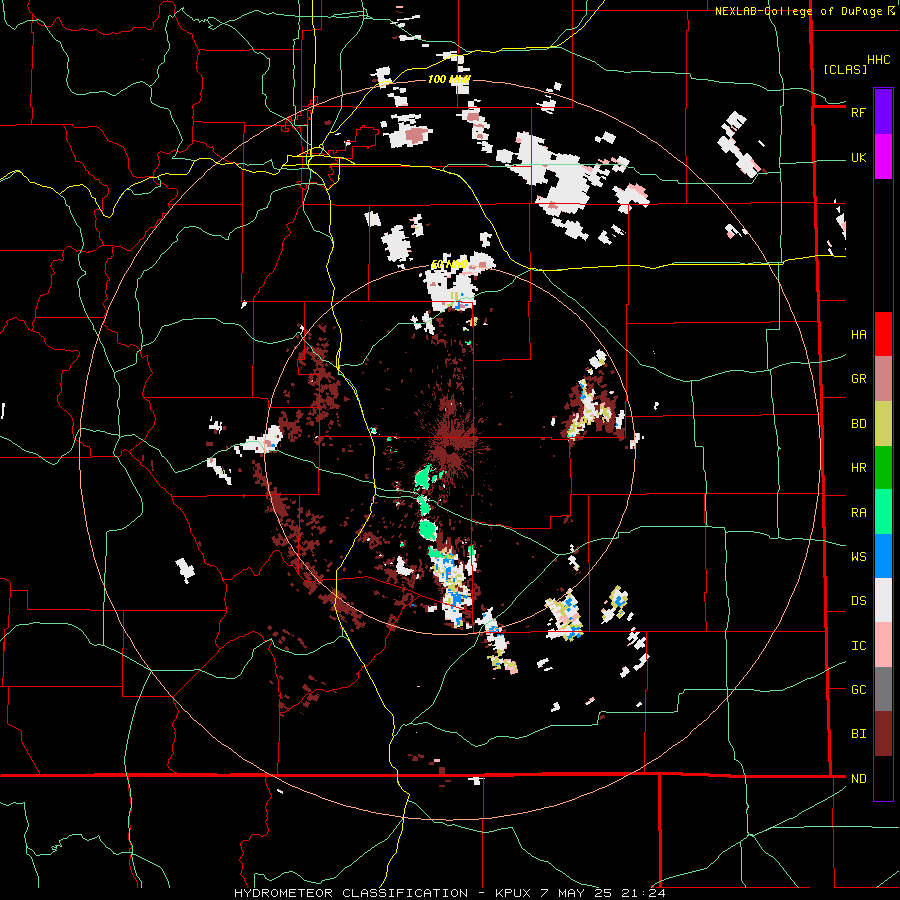Click the HR legend label text
Screen dimensions: 900x900
pyautogui.click(x=858, y=468)
